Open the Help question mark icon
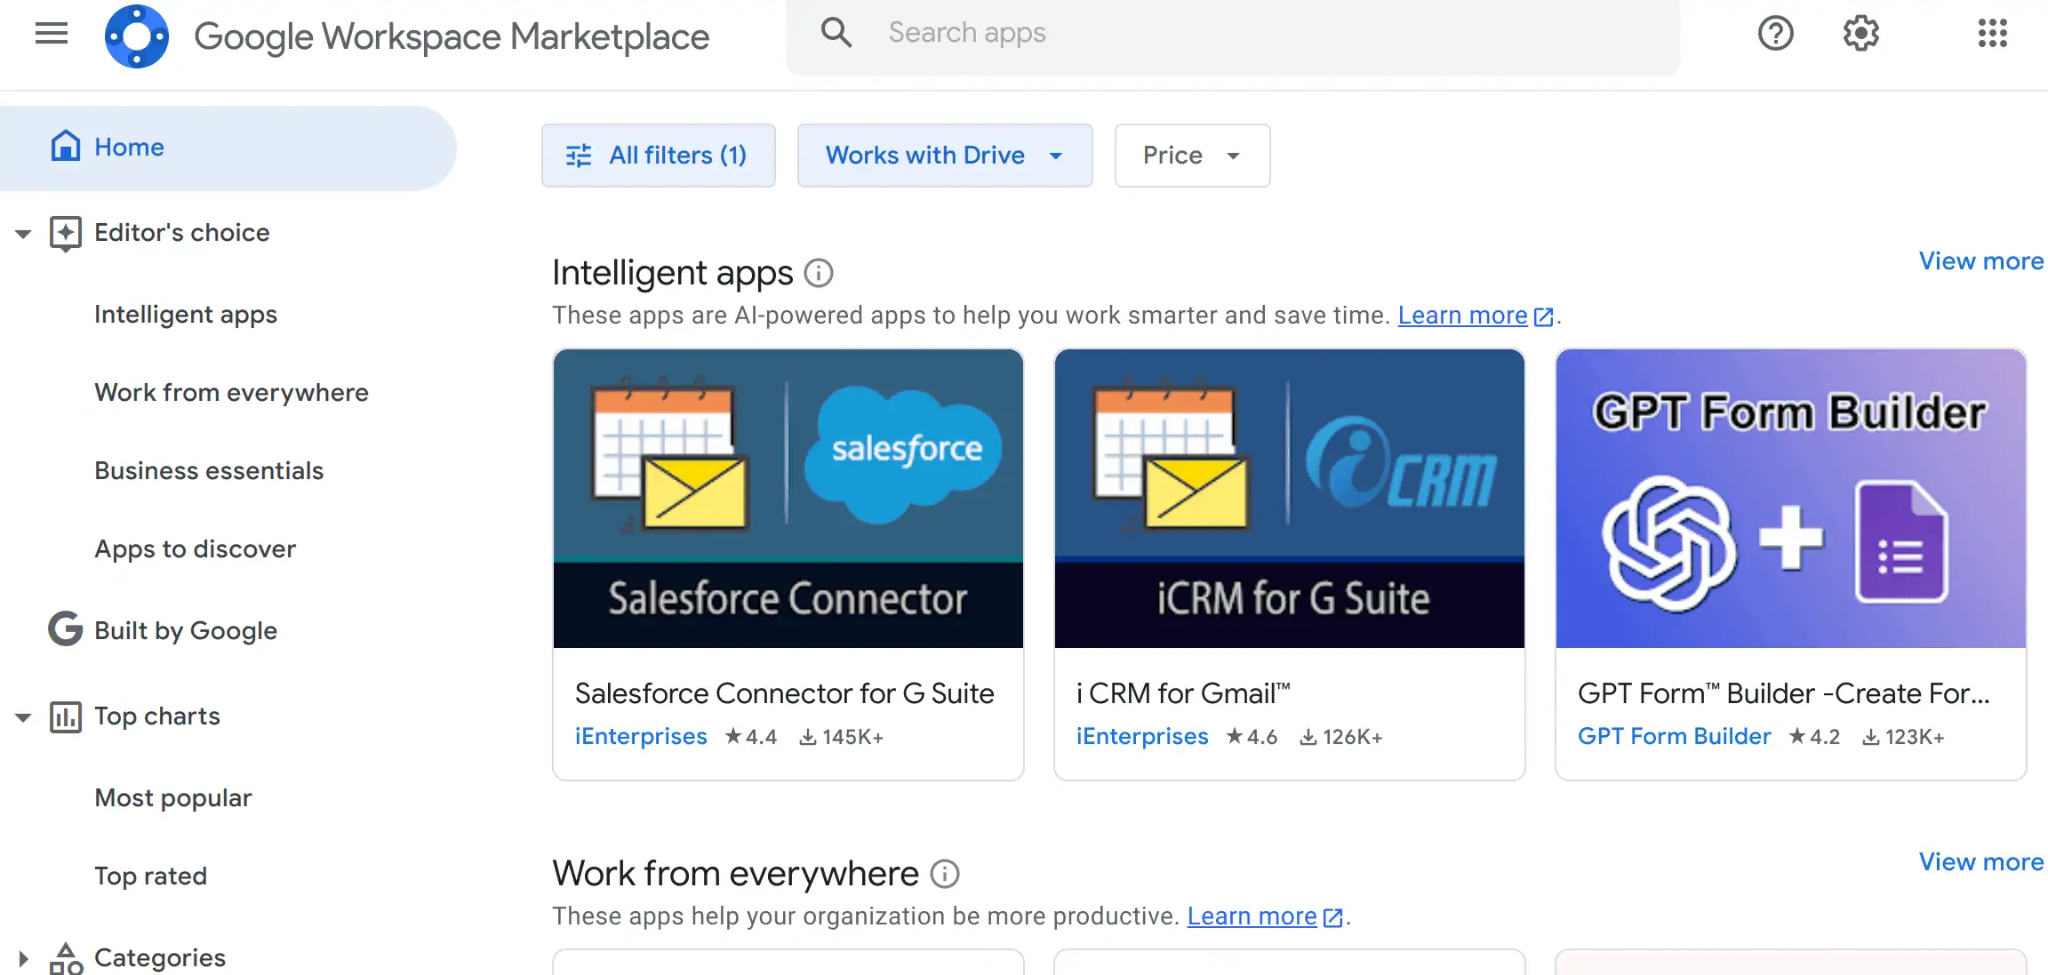Image resolution: width=2048 pixels, height=975 pixels. (x=1775, y=34)
